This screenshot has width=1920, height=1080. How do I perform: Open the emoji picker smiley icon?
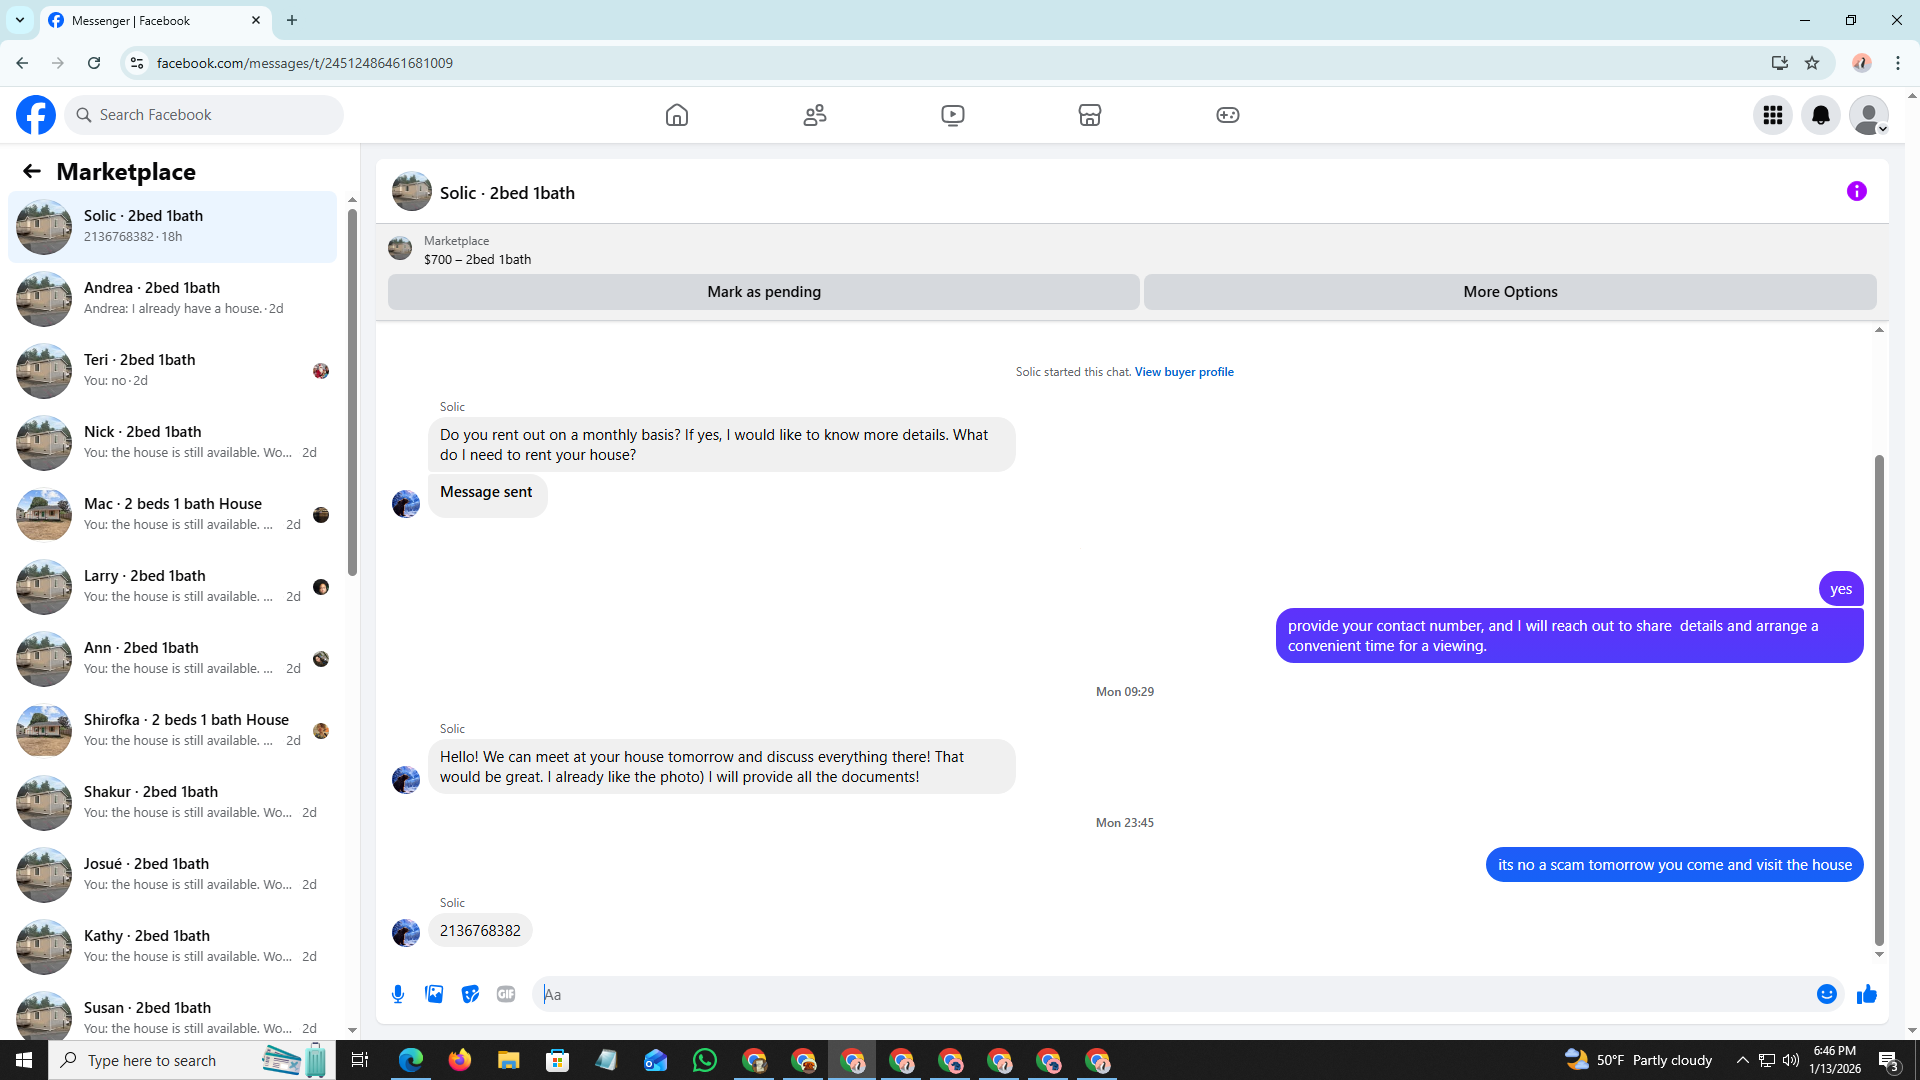[x=1826, y=994]
